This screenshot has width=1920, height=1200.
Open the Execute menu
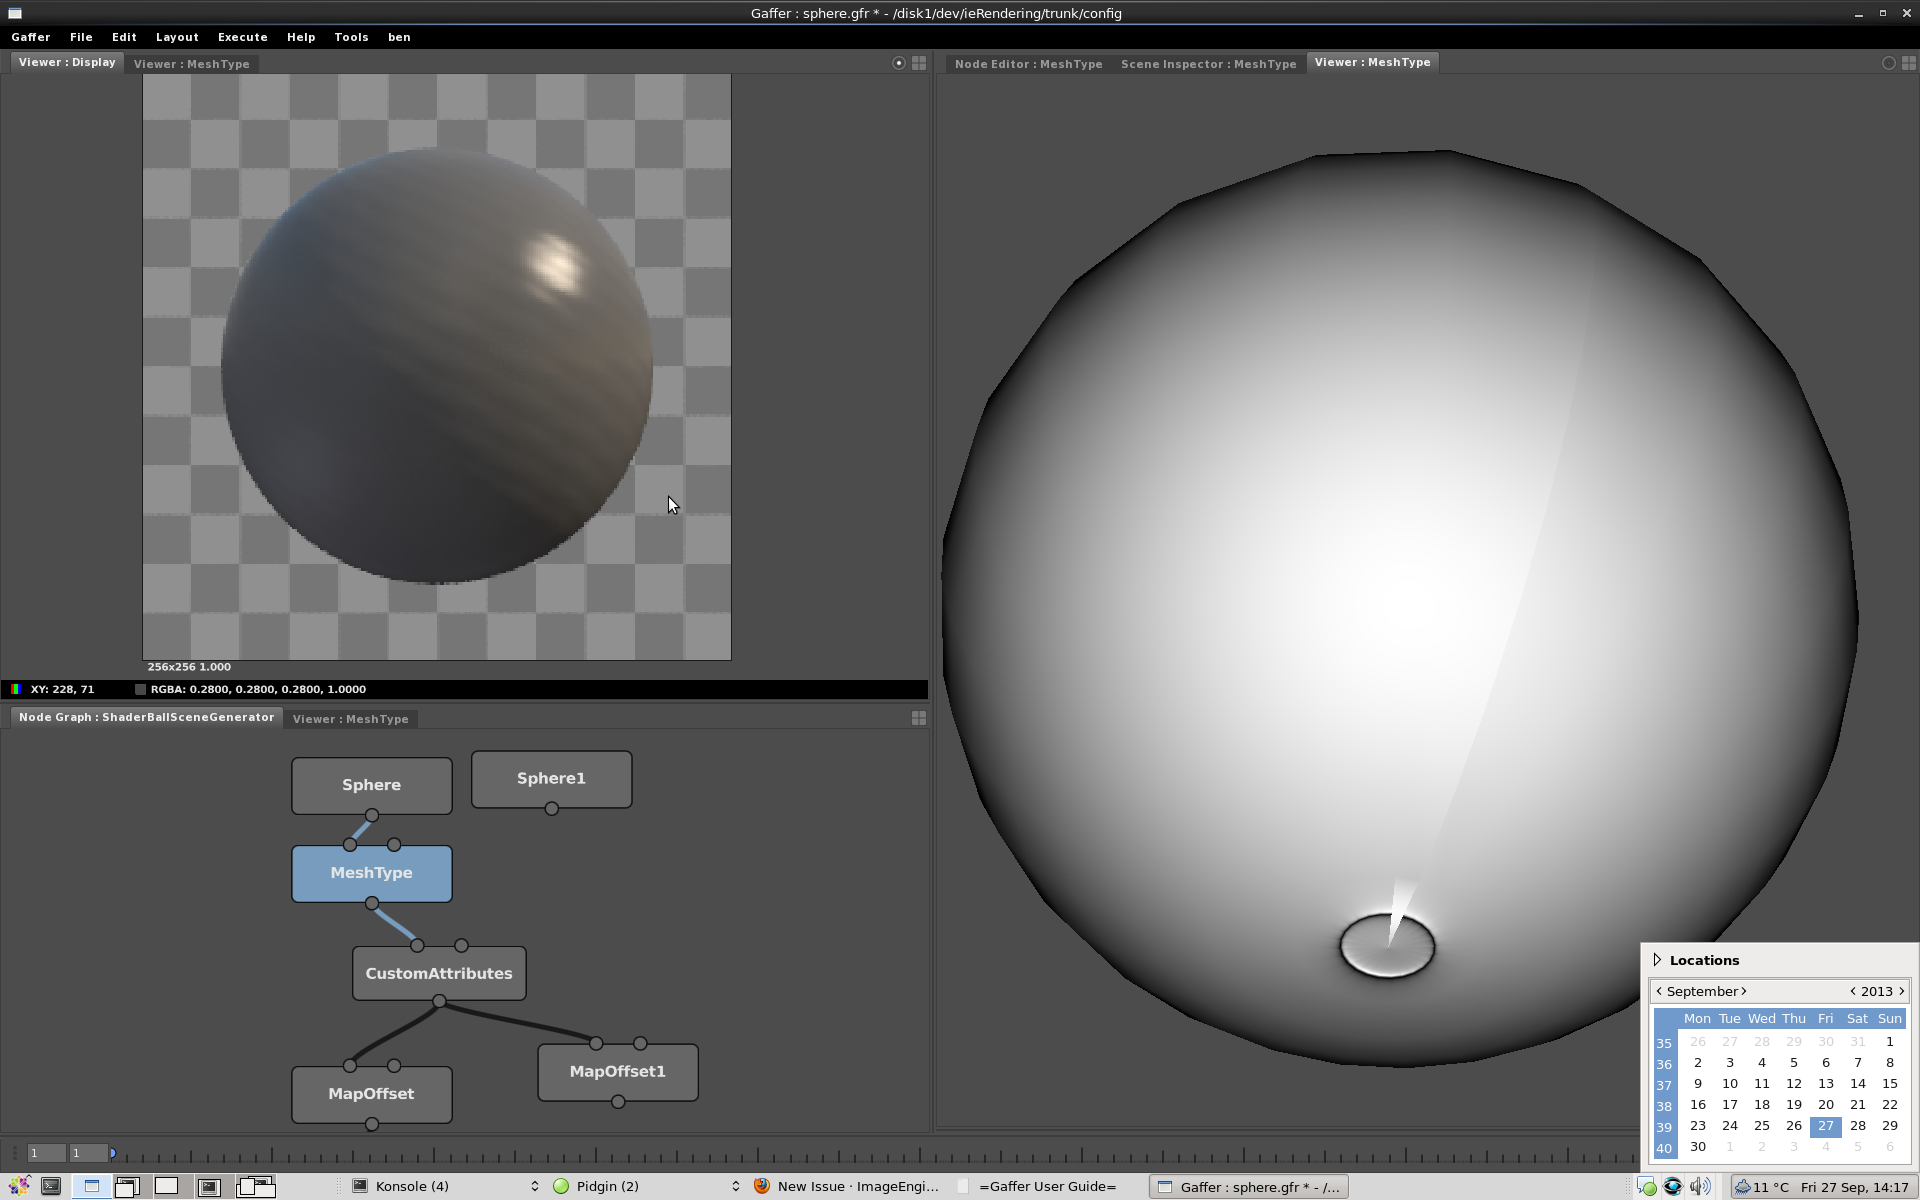click(x=243, y=37)
